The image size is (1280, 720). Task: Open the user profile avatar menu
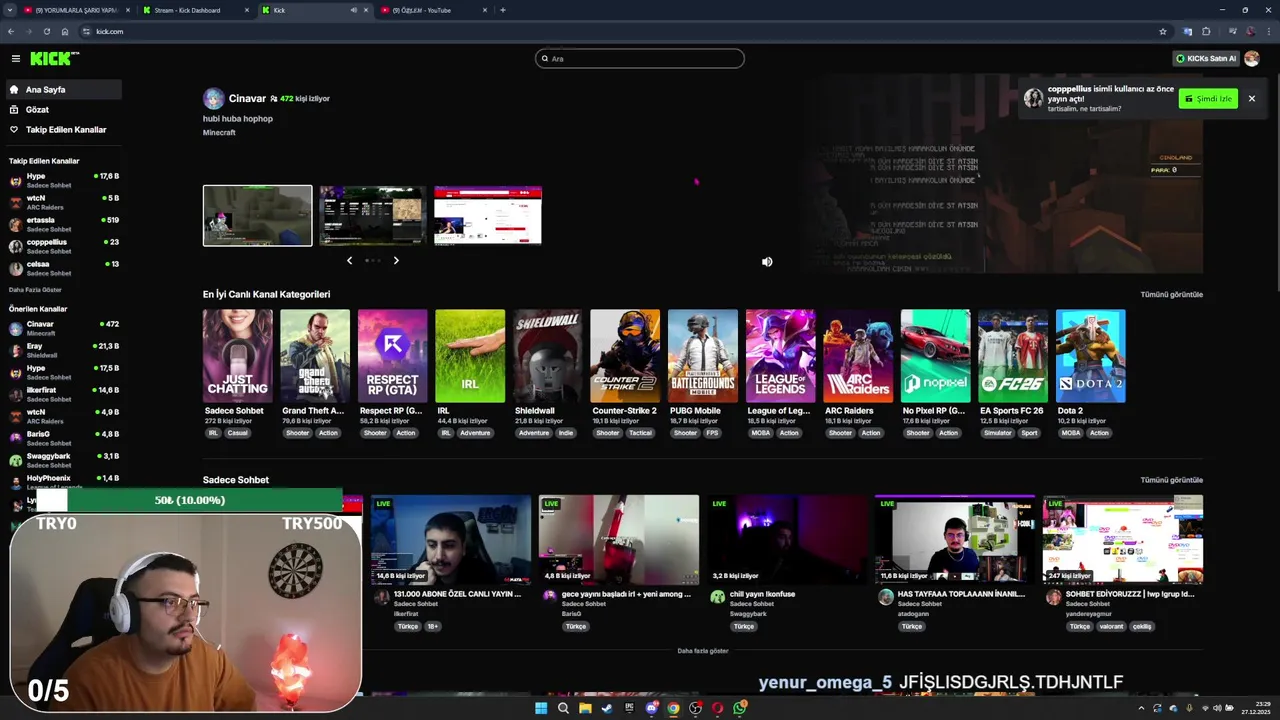[x=1252, y=59]
